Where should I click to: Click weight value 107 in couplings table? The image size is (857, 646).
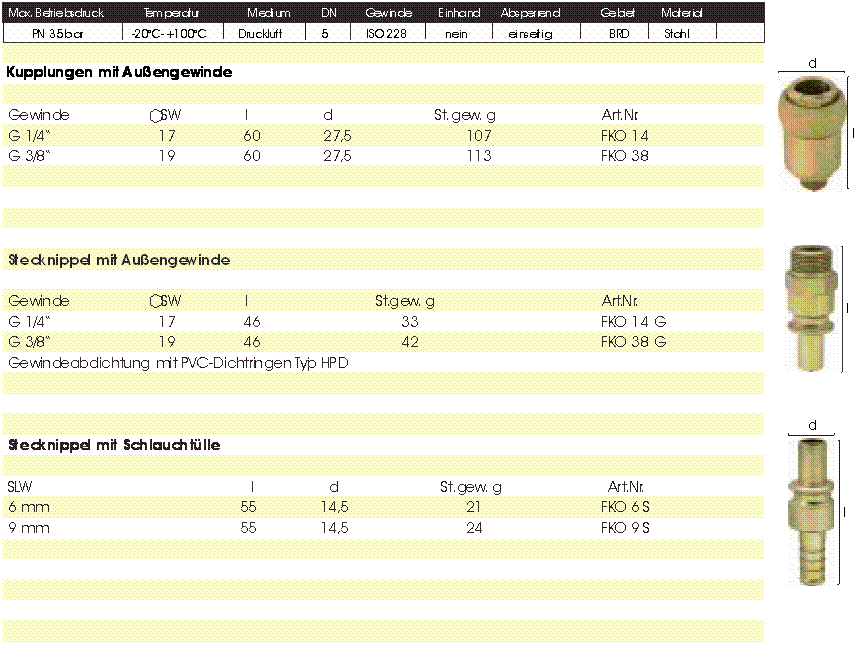pos(479,136)
